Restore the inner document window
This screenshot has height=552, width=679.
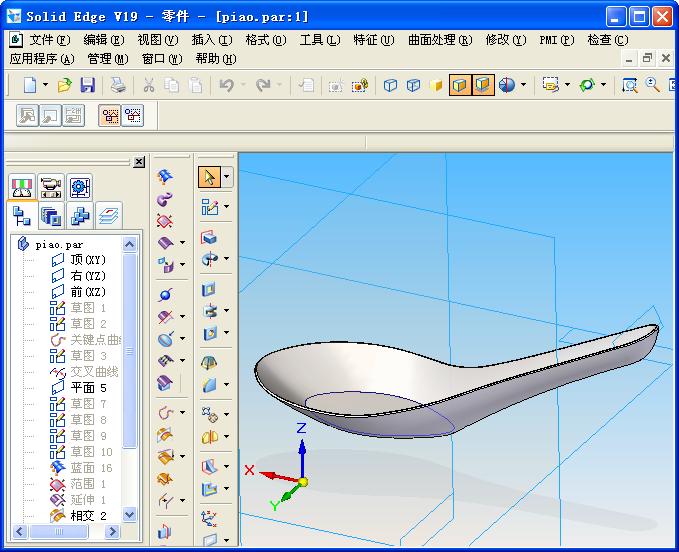[x=647, y=58]
